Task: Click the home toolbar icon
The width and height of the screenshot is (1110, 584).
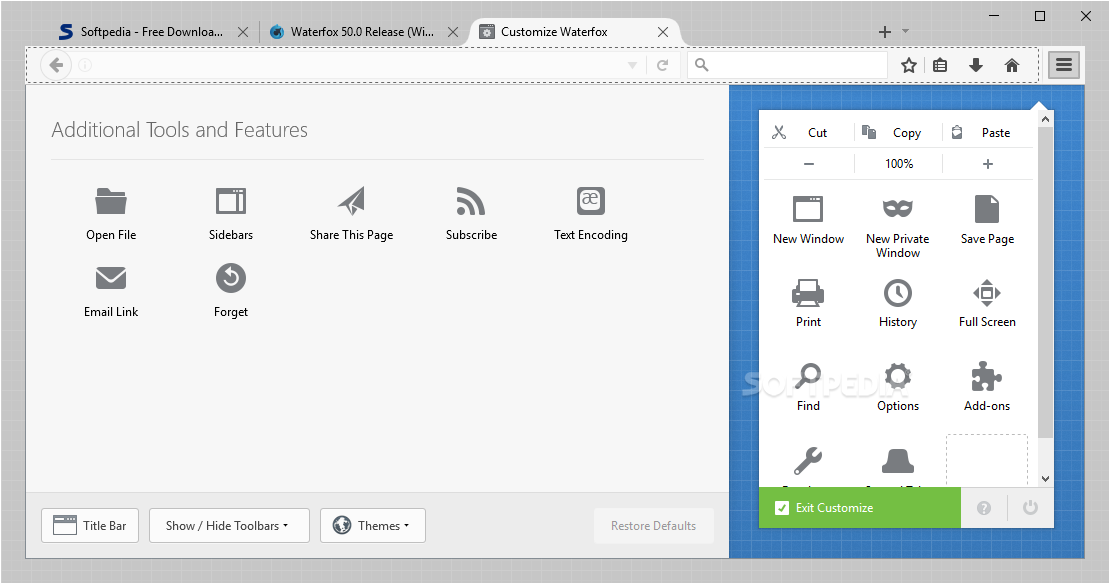Action: click(1012, 65)
